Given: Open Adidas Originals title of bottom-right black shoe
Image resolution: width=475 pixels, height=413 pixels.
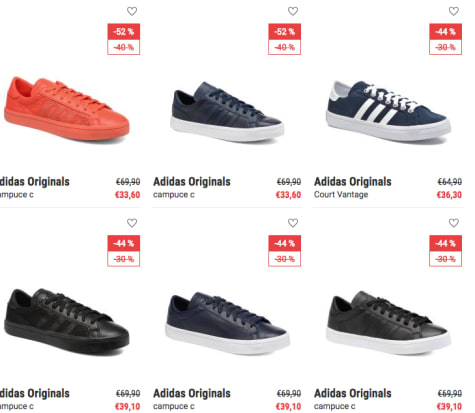Looking at the screenshot, I should [x=353, y=393].
